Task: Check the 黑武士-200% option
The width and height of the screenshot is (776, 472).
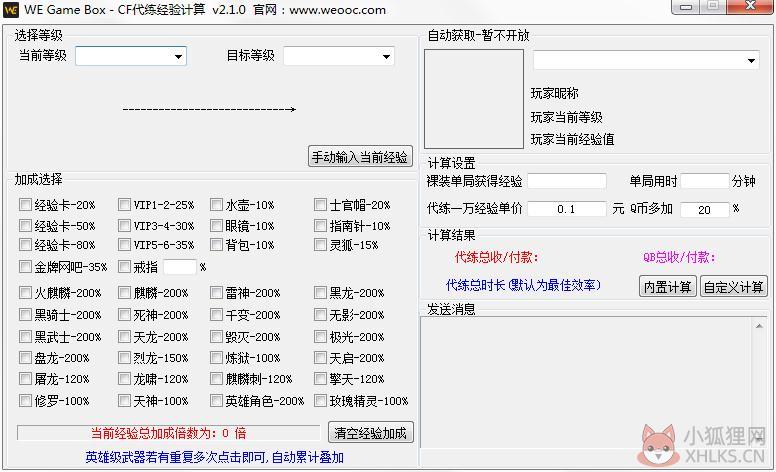Action: point(25,336)
